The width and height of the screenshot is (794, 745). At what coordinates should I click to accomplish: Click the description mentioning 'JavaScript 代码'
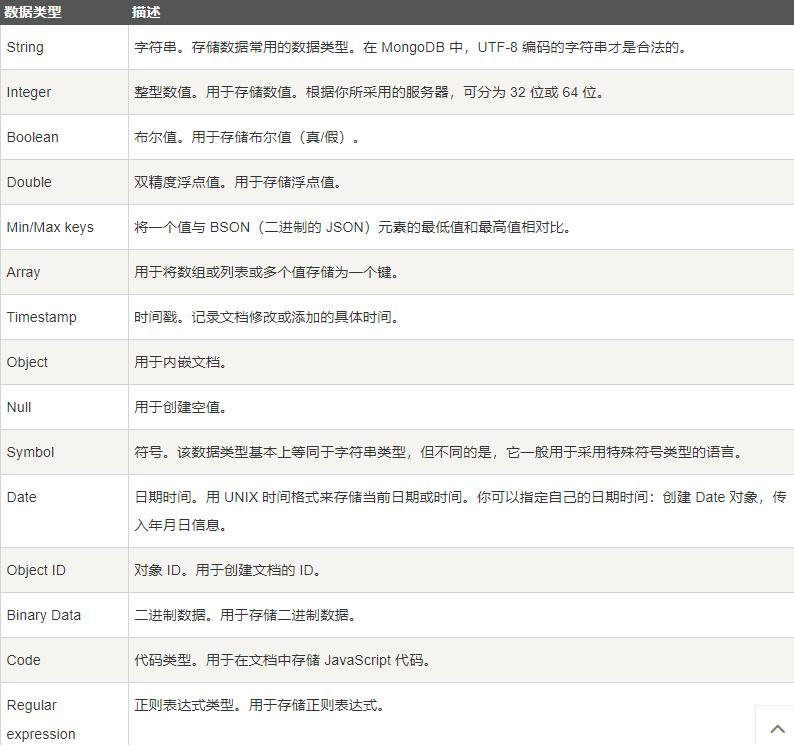coord(283,660)
